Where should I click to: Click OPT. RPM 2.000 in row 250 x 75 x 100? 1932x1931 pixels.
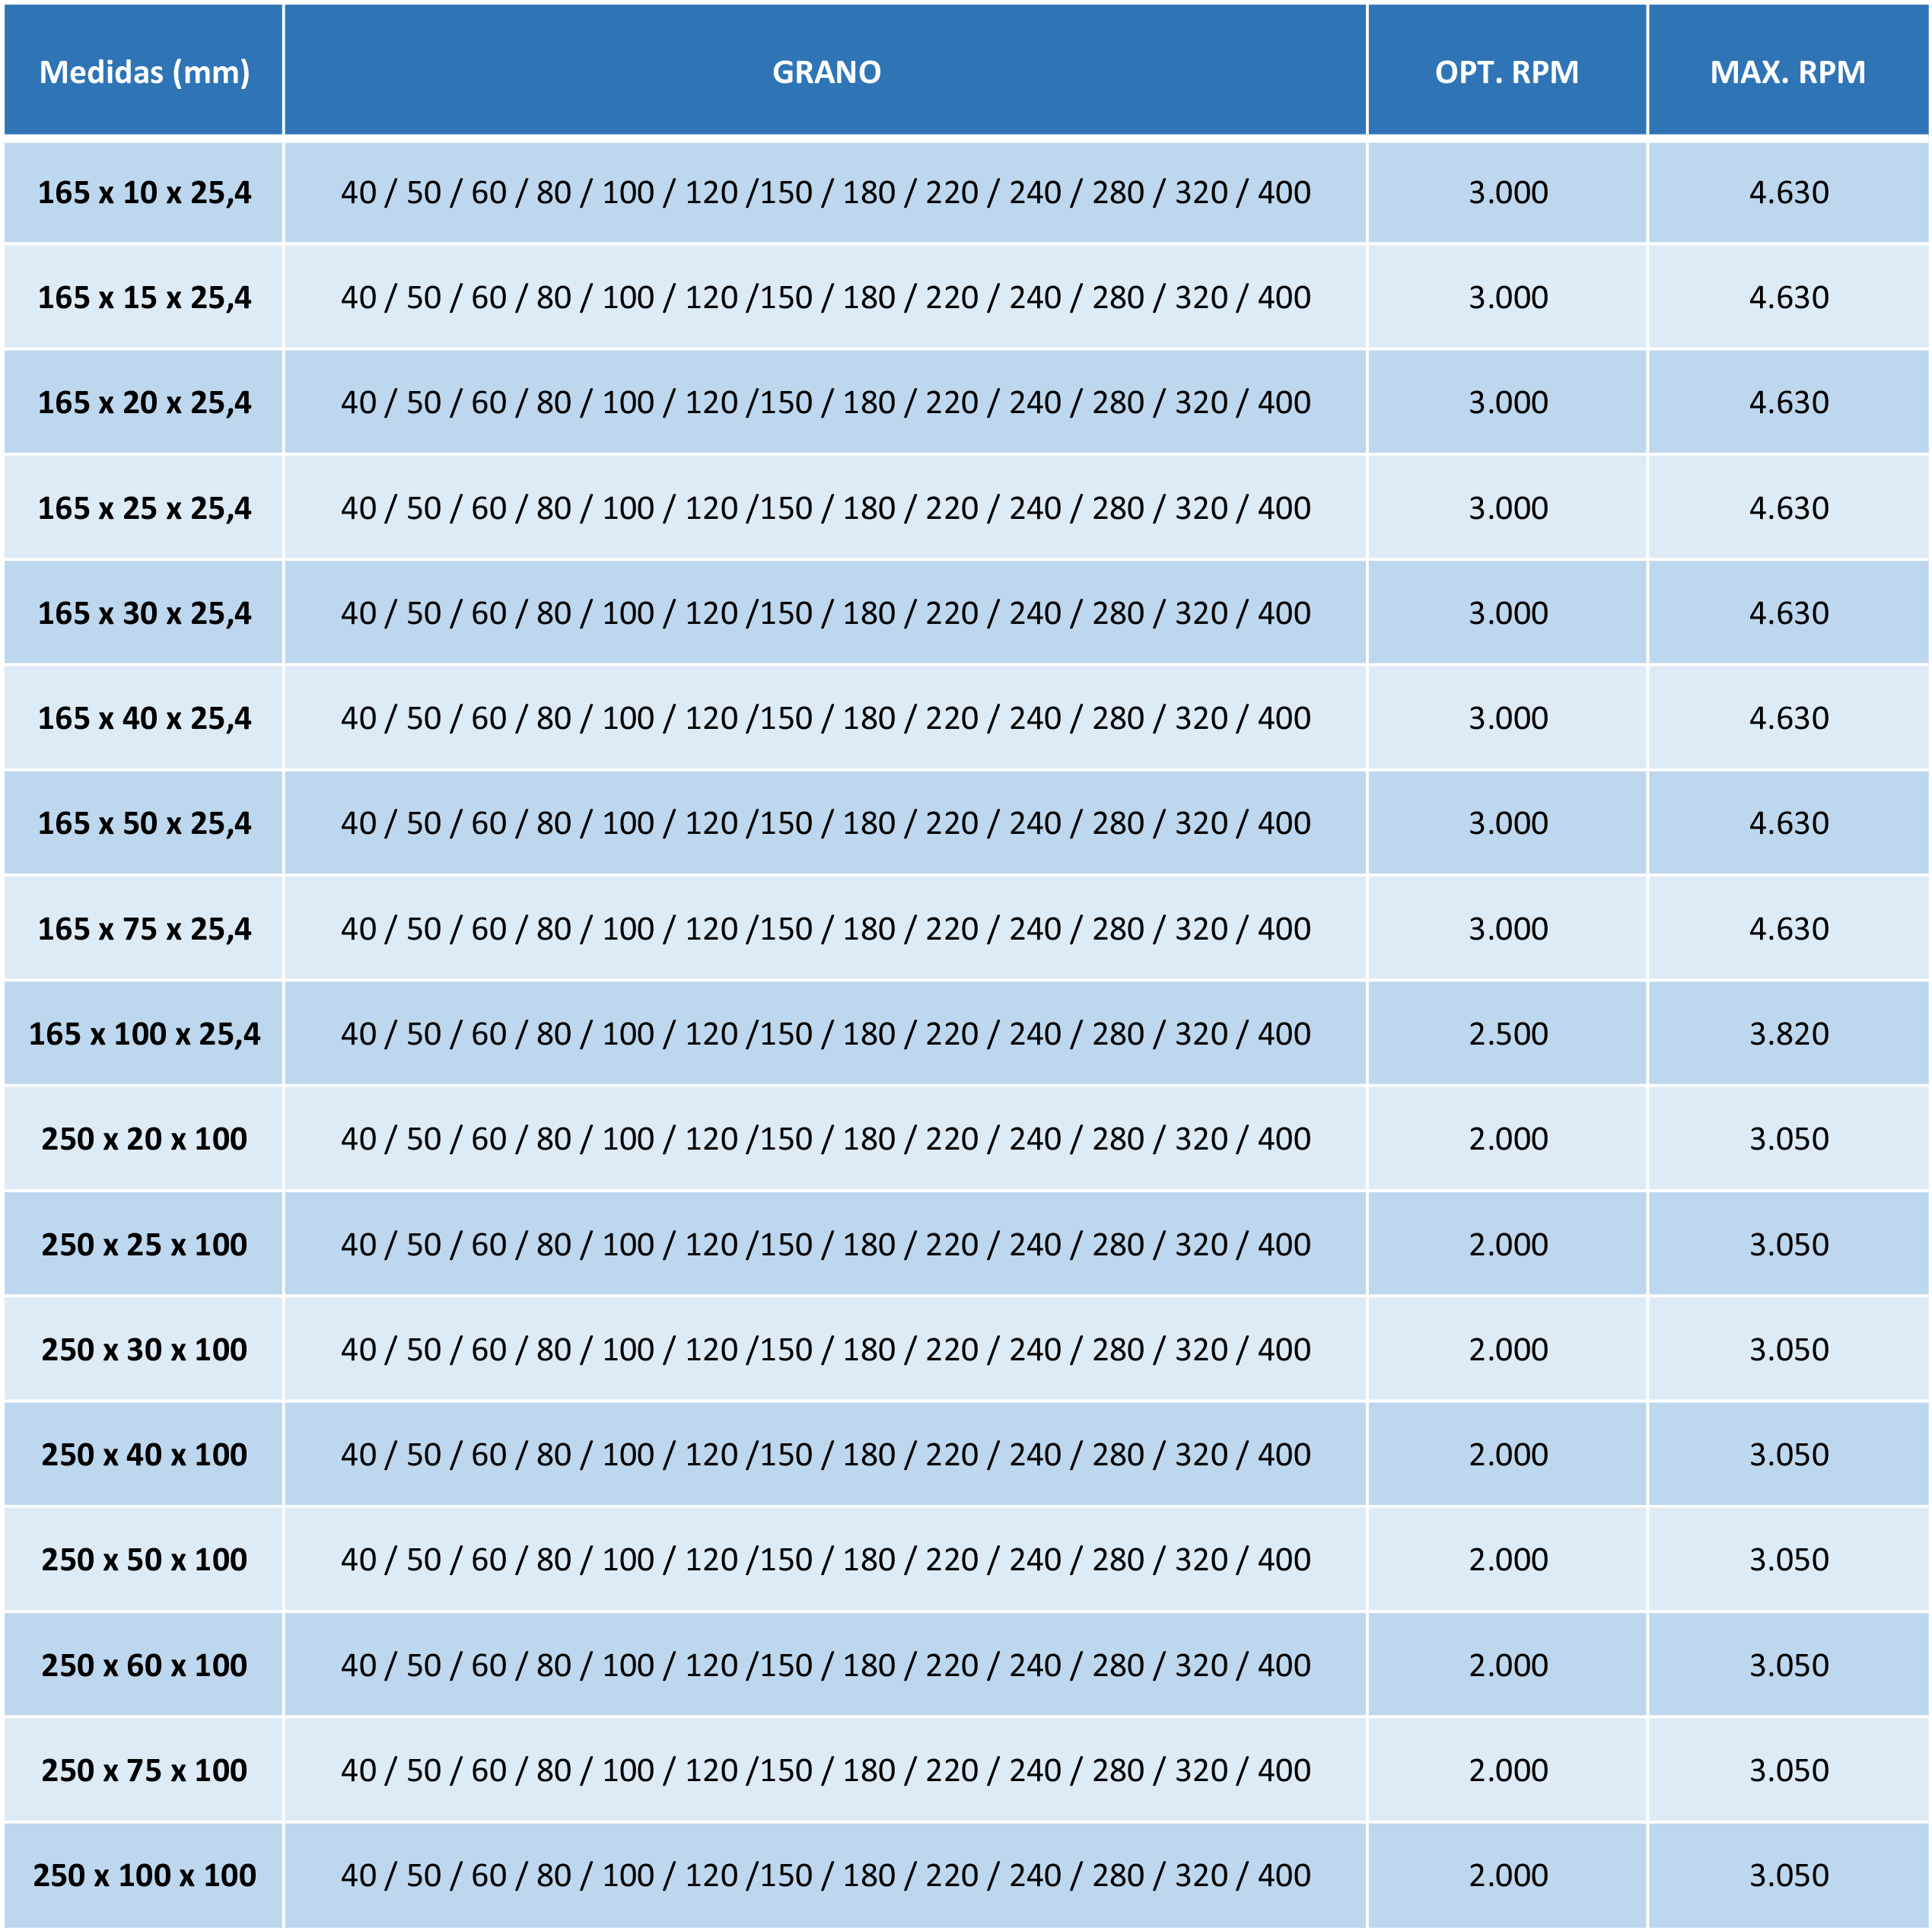[1508, 1771]
